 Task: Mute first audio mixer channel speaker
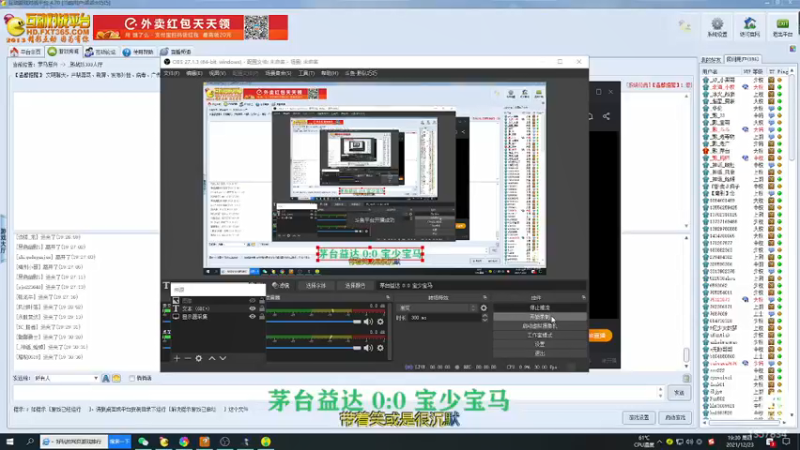368,321
